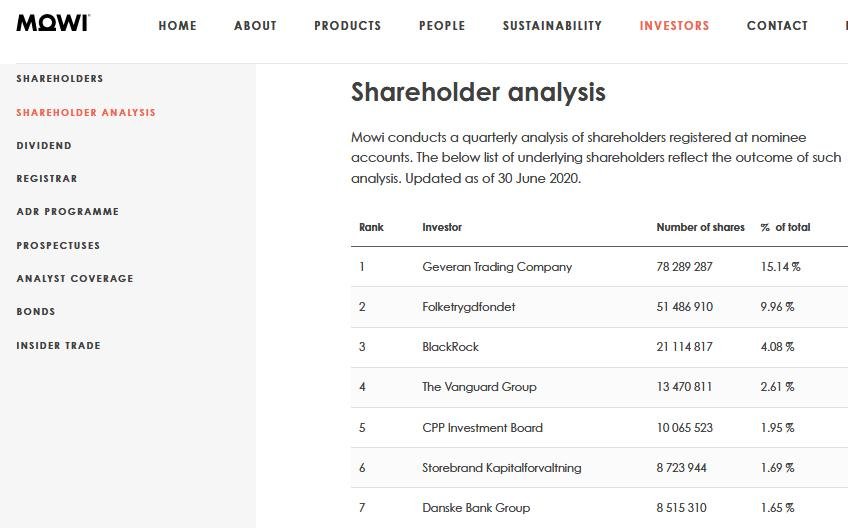Click the Mowi logo

52,22
